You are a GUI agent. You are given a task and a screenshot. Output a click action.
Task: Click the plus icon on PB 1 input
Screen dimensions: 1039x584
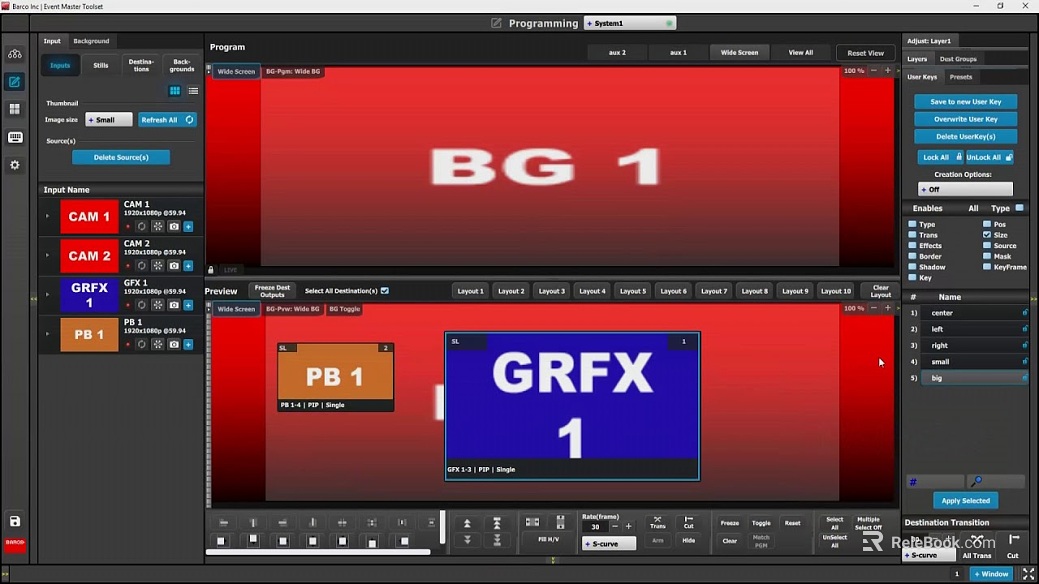pos(188,345)
